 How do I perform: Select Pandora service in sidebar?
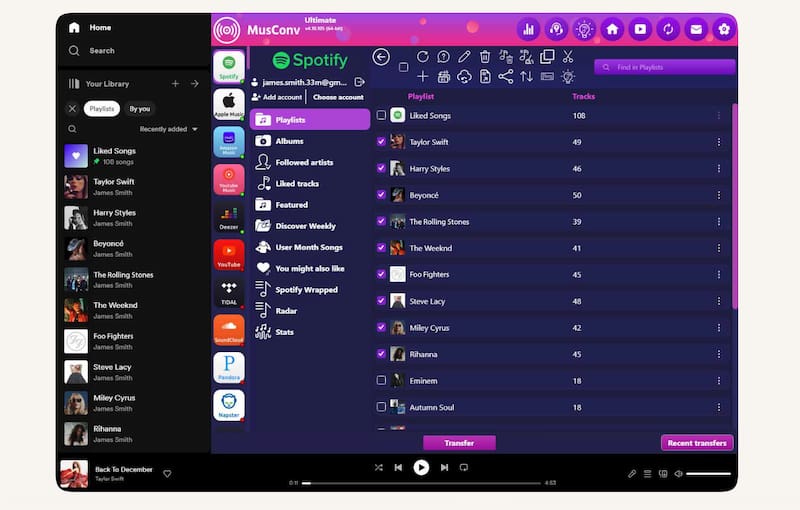tap(229, 368)
